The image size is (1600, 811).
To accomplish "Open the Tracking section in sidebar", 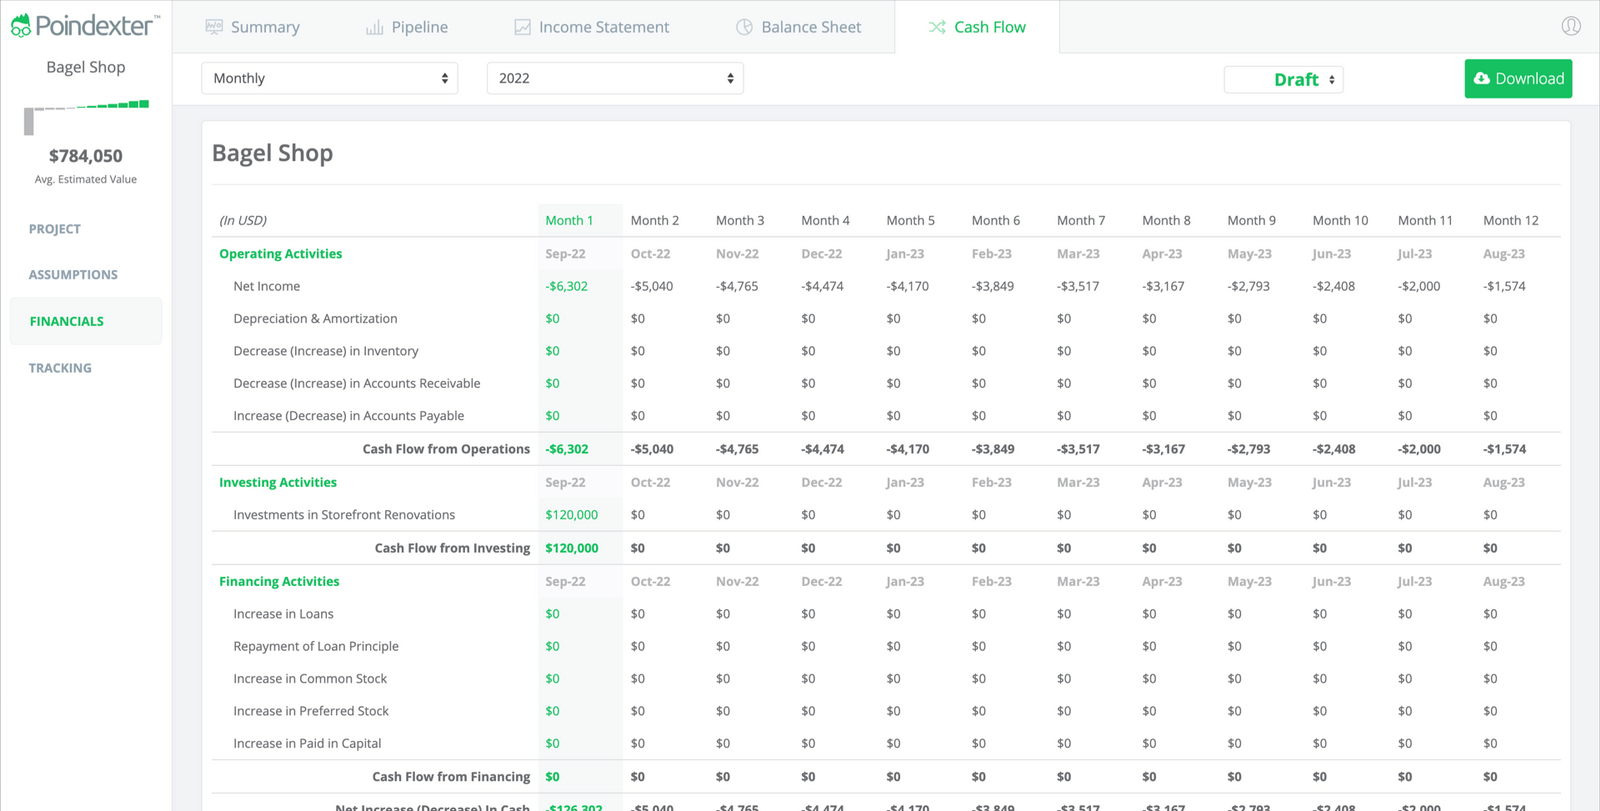I will (60, 368).
